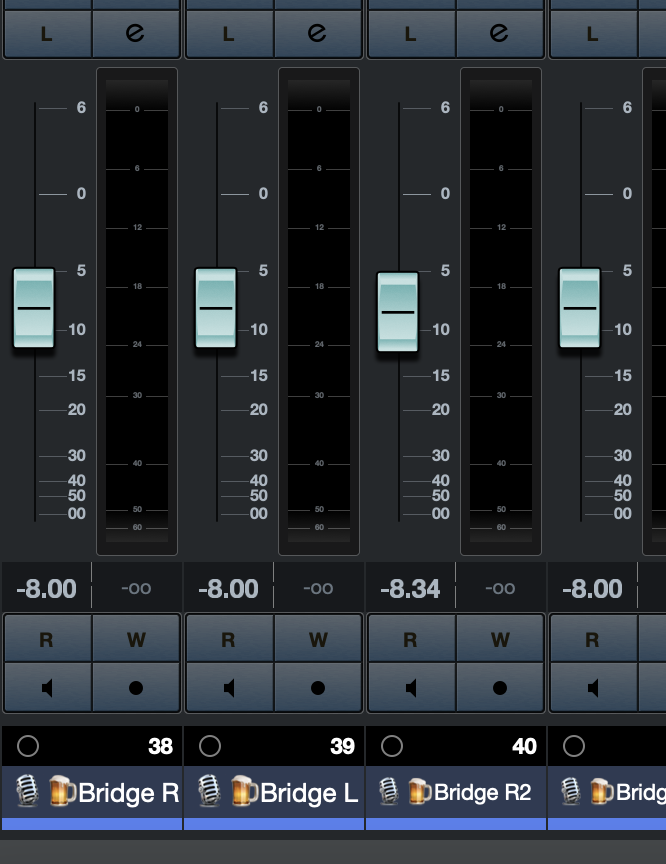Image resolution: width=666 pixels, height=864 pixels.
Task: Enable Write automation on Bridge R
Action: tap(136, 639)
